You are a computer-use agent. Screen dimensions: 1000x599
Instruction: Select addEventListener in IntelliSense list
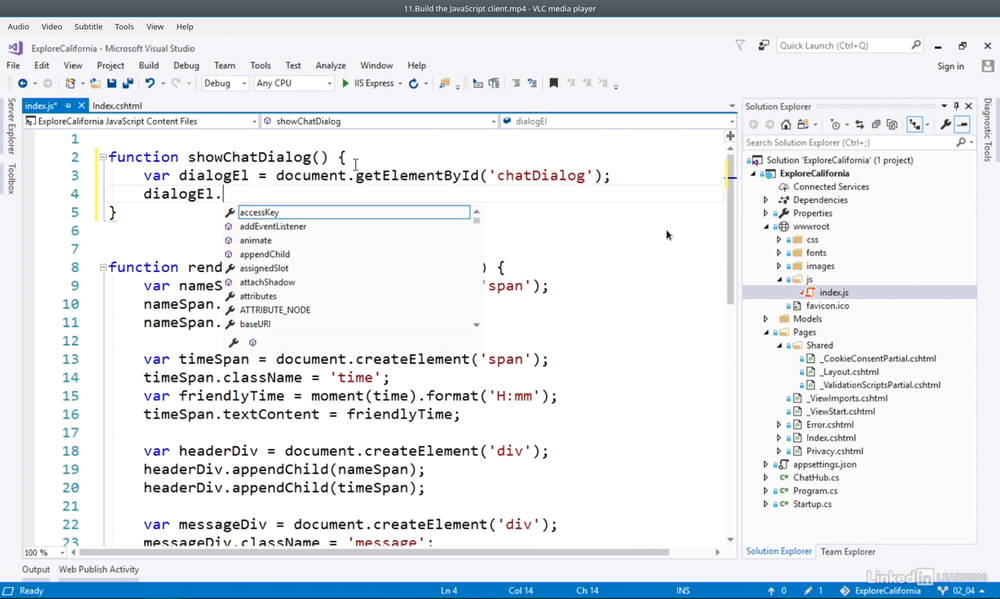pyautogui.click(x=273, y=226)
